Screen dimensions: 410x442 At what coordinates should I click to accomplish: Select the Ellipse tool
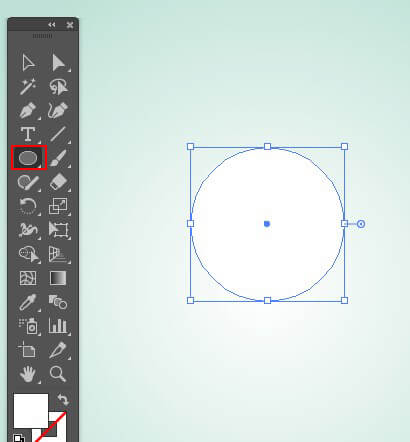(x=28, y=158)
